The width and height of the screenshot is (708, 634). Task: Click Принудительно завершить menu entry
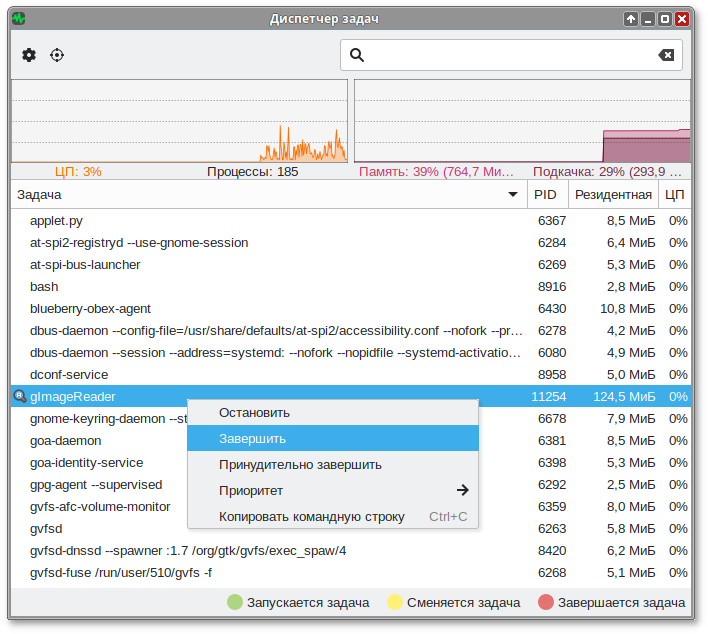click(x=300, y=464)
